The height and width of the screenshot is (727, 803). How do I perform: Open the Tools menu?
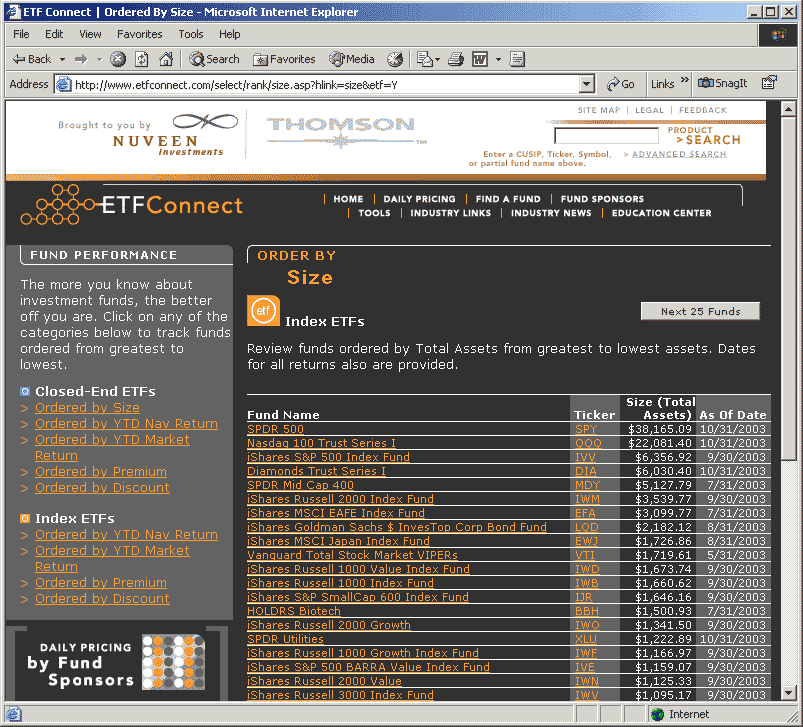pos(191,34)
